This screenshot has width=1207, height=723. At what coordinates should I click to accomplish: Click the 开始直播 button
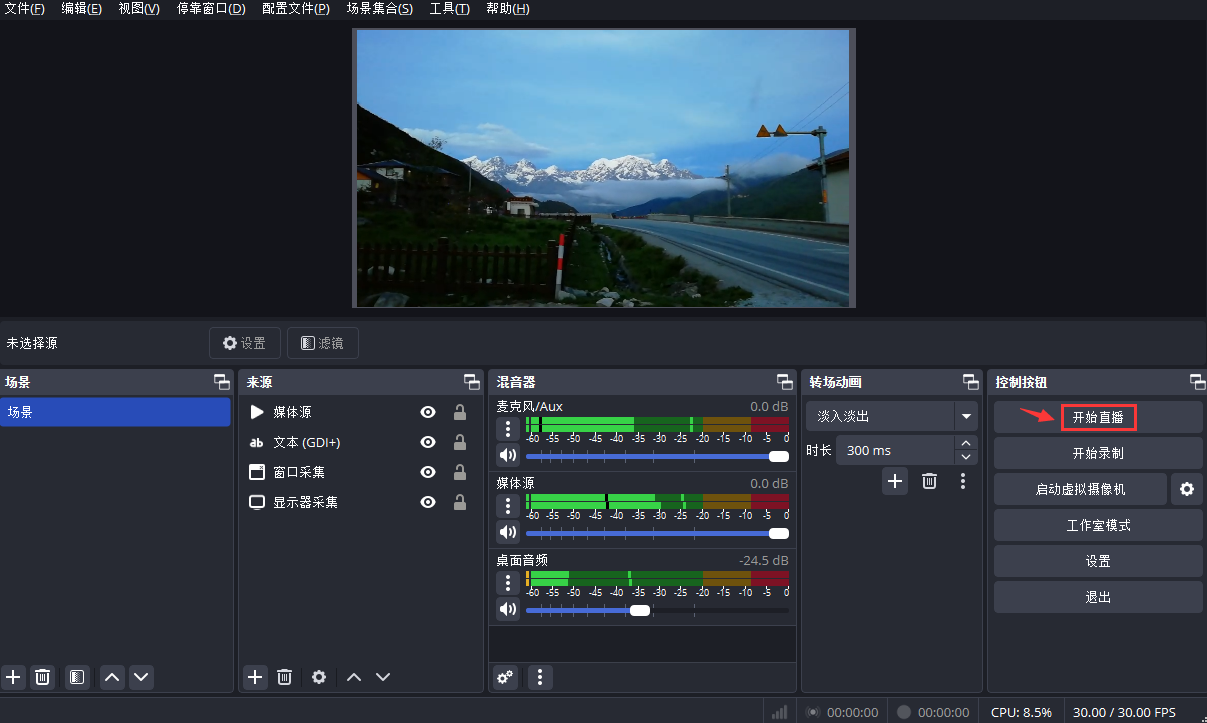1098,417
